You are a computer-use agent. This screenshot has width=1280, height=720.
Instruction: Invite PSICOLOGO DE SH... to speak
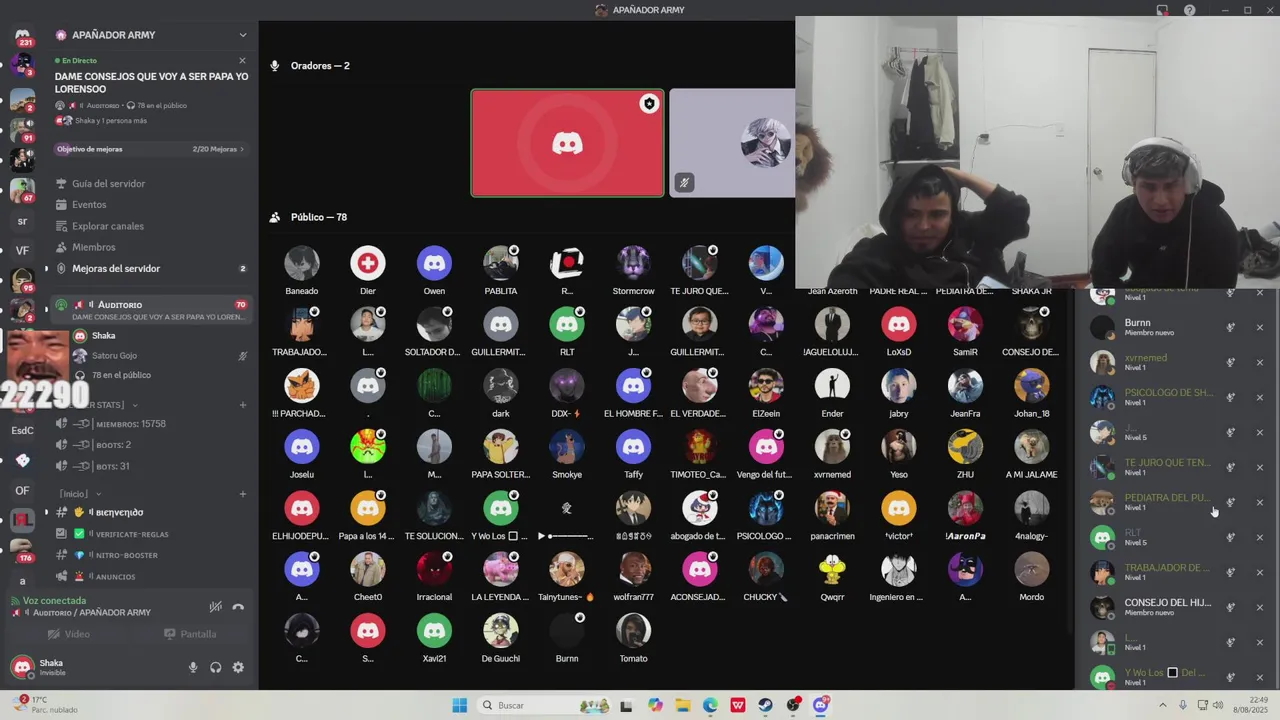pyautogui.click(x=1231, y=397)
